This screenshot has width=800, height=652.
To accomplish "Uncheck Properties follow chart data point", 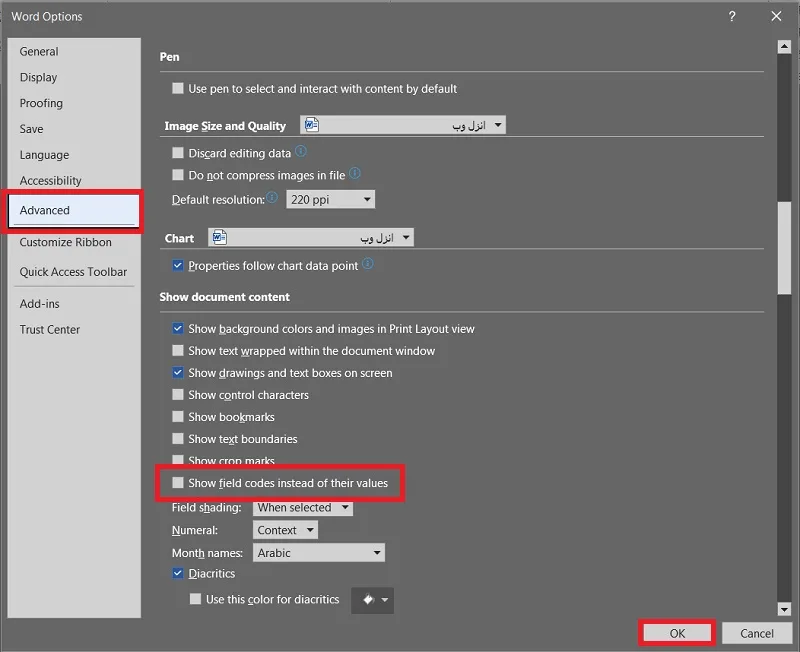I will [178, 265].
